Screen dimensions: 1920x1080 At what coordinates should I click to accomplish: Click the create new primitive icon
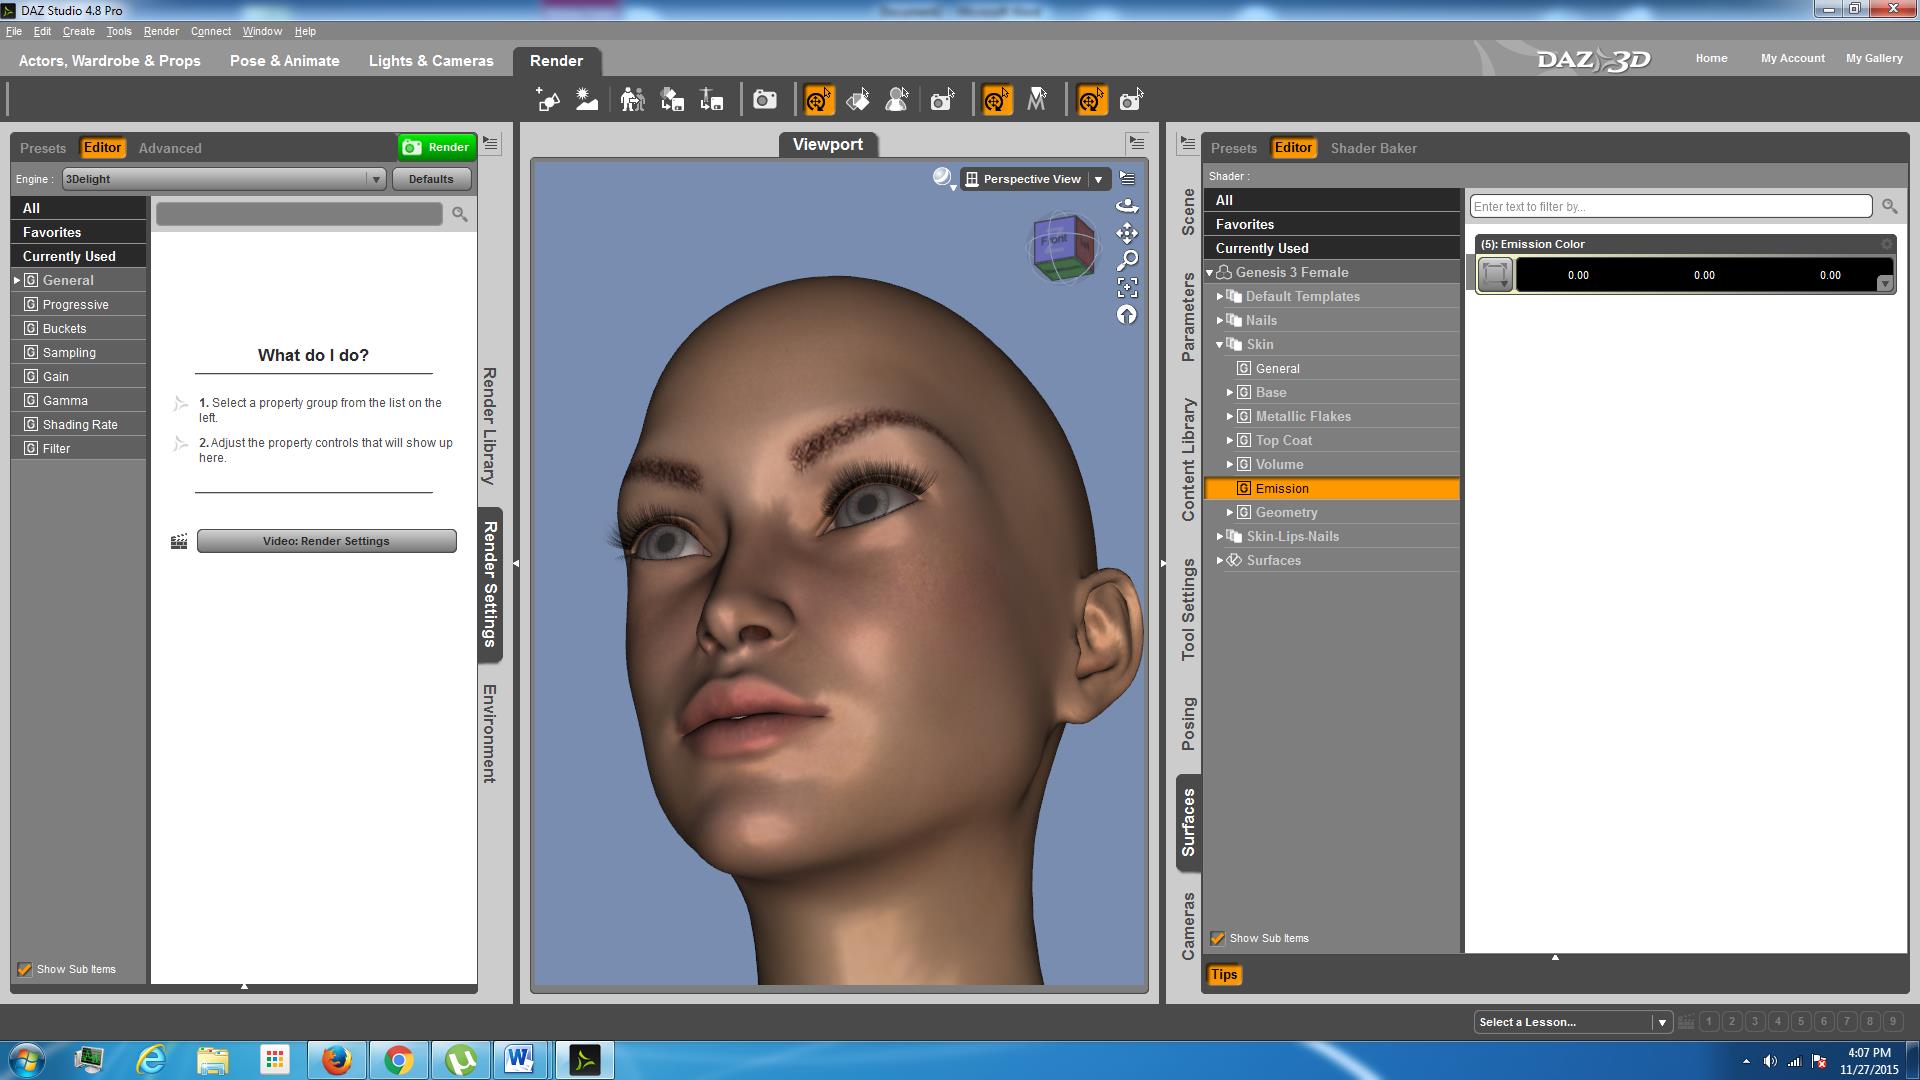(547, 100)
